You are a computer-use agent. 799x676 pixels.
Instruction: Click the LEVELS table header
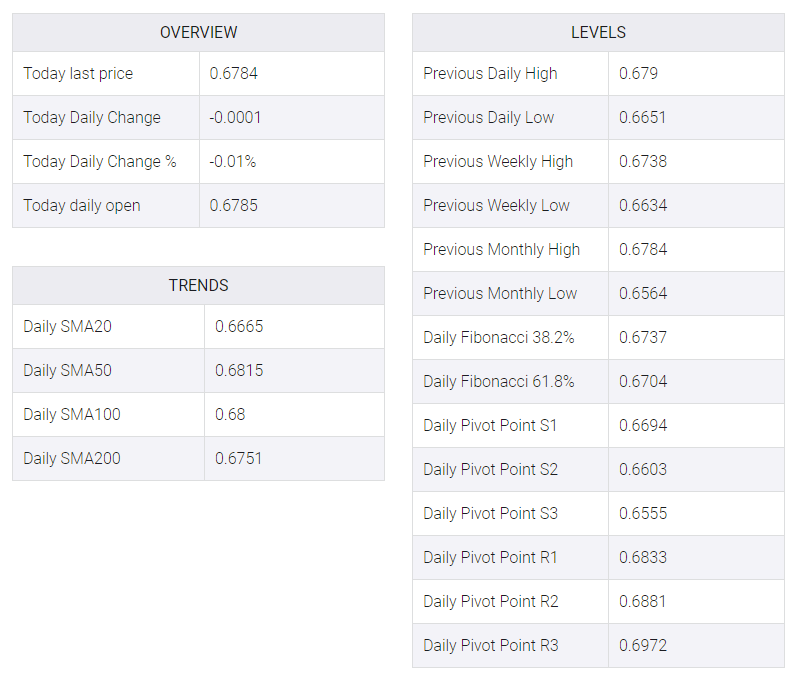click(x=598, y=32)
